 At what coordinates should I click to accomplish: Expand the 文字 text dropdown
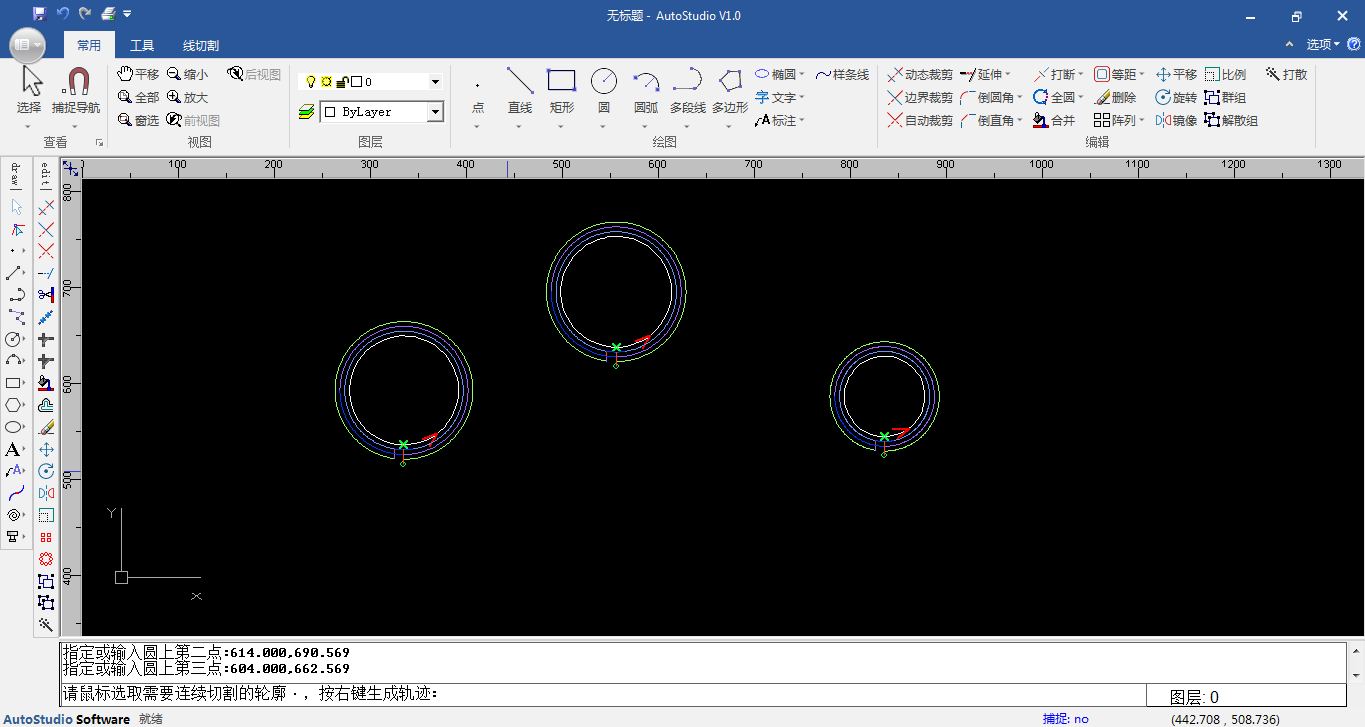[x=802, y=97]
